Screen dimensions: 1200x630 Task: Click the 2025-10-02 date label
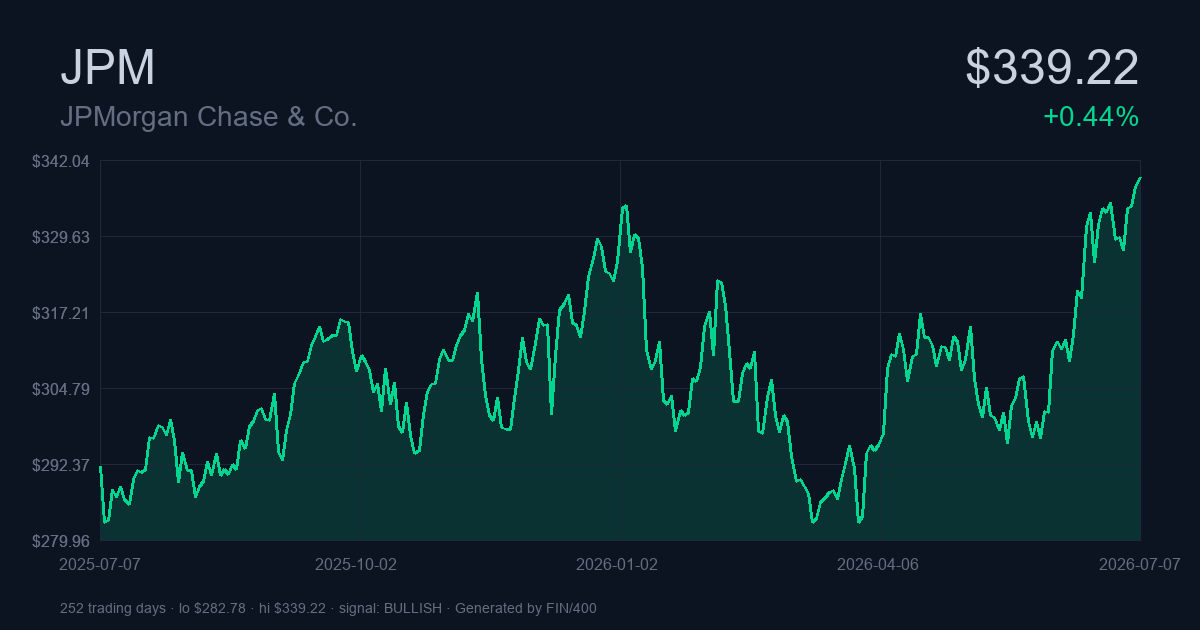(x=356, y=564)
